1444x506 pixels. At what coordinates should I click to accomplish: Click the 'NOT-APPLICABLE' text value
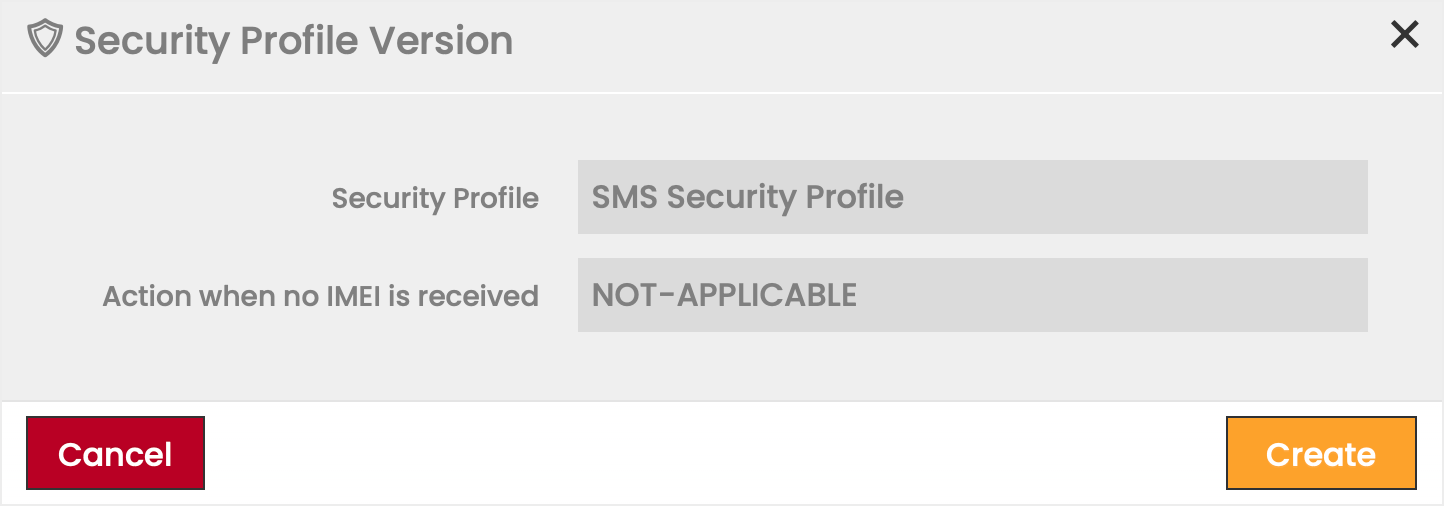click(724, 295)
